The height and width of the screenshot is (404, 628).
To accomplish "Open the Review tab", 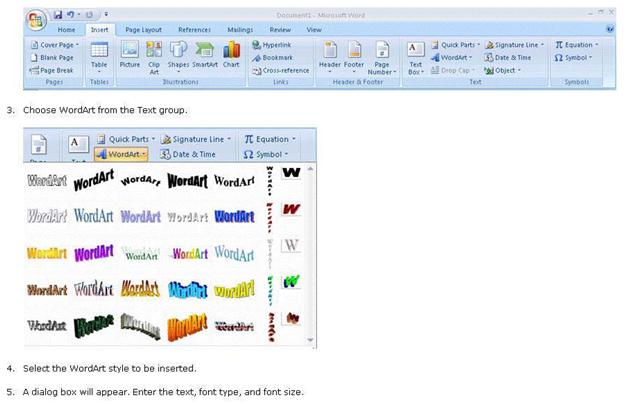I will pyautogui.click(x=280, y=30).
